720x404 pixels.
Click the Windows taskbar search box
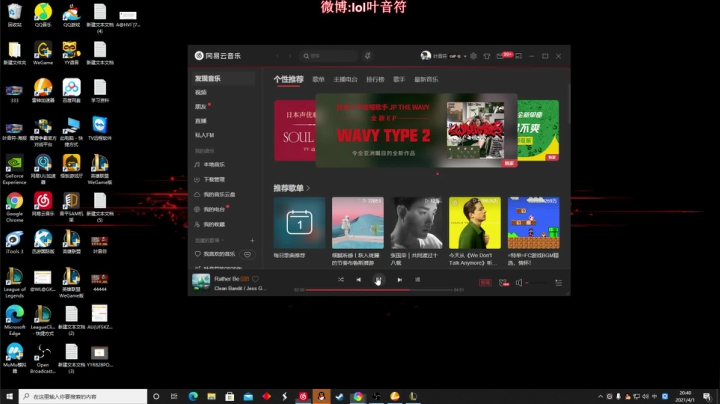pos(83,396)
